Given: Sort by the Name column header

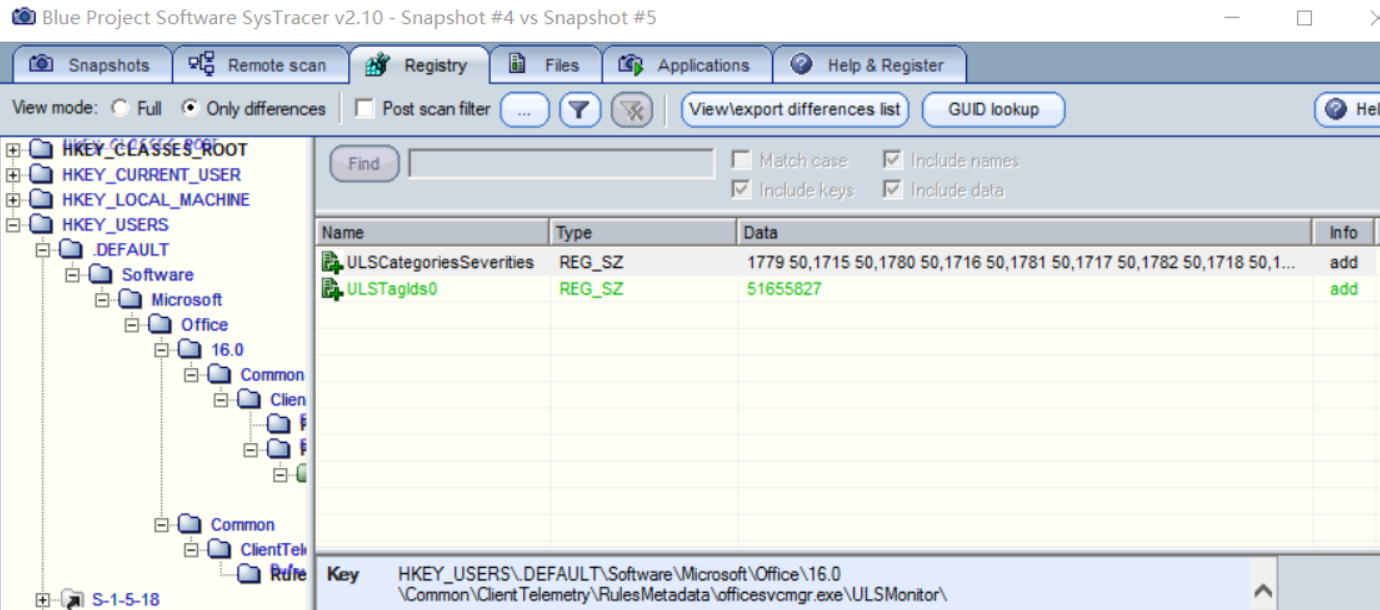Looking at the screenshot, I should 433,232.
